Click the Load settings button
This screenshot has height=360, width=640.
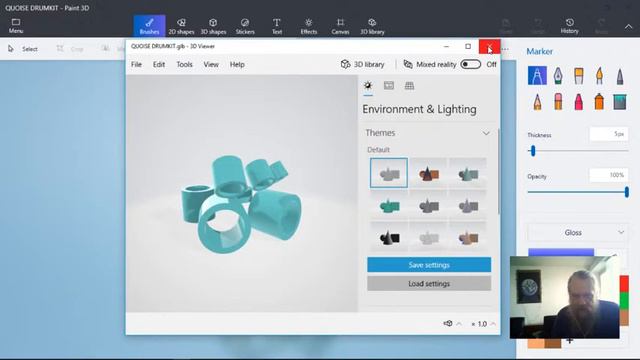[429, 283]
